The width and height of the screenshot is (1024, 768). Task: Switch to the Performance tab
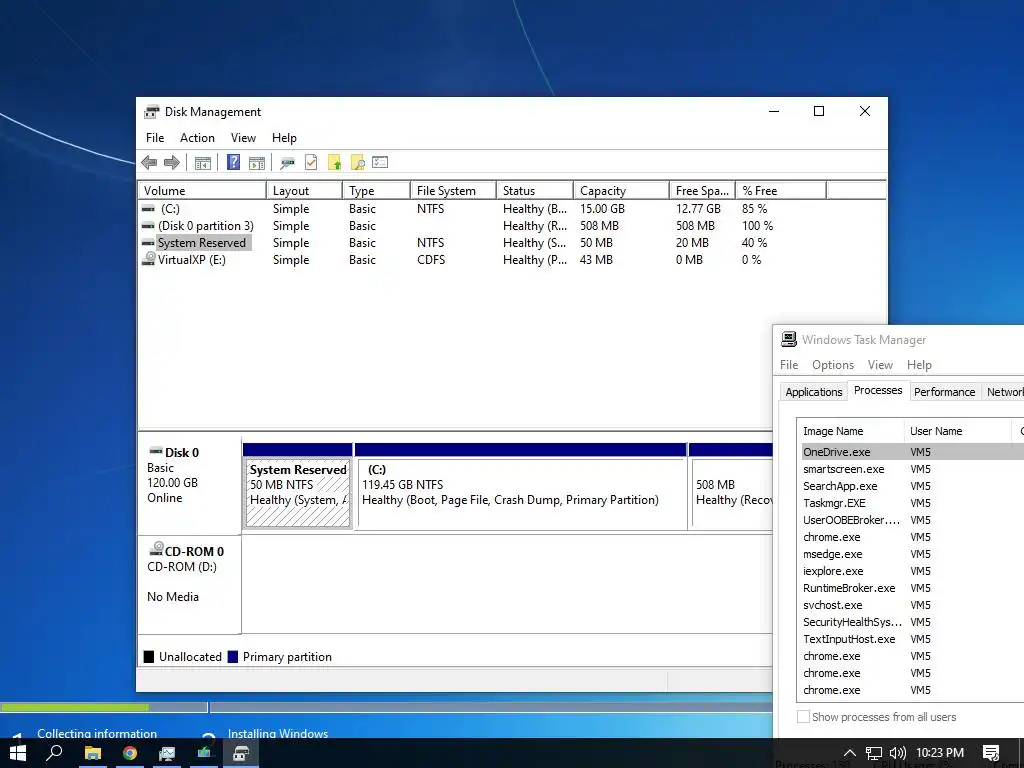944,392
